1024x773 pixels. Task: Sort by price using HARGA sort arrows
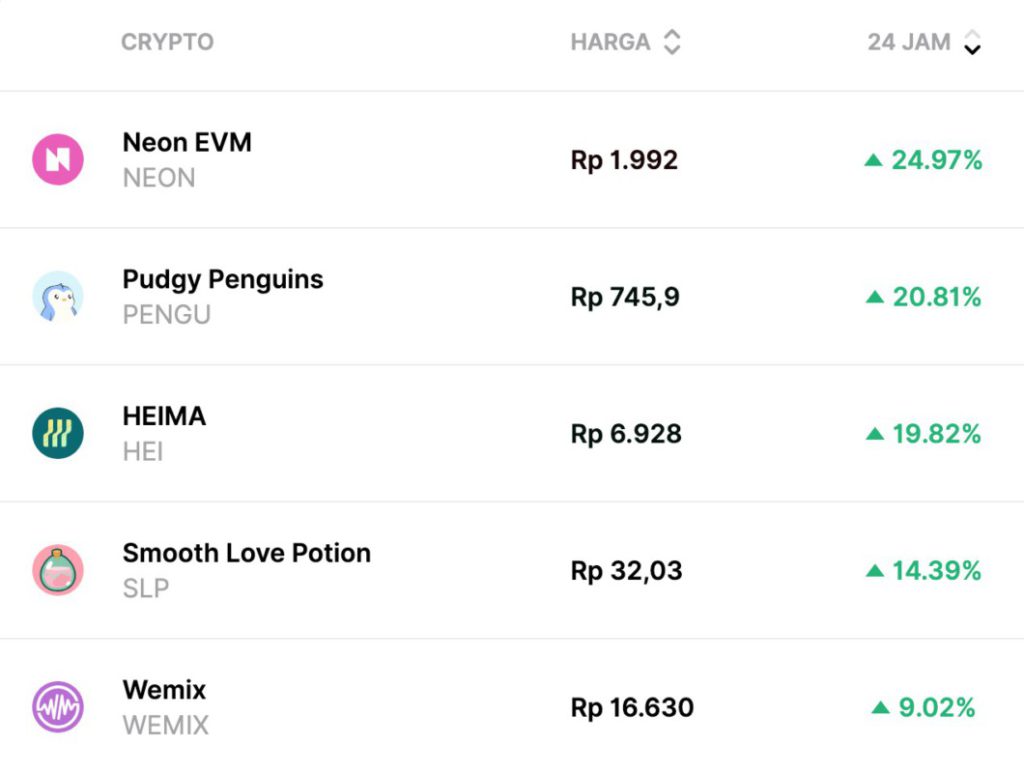[672, 42]
